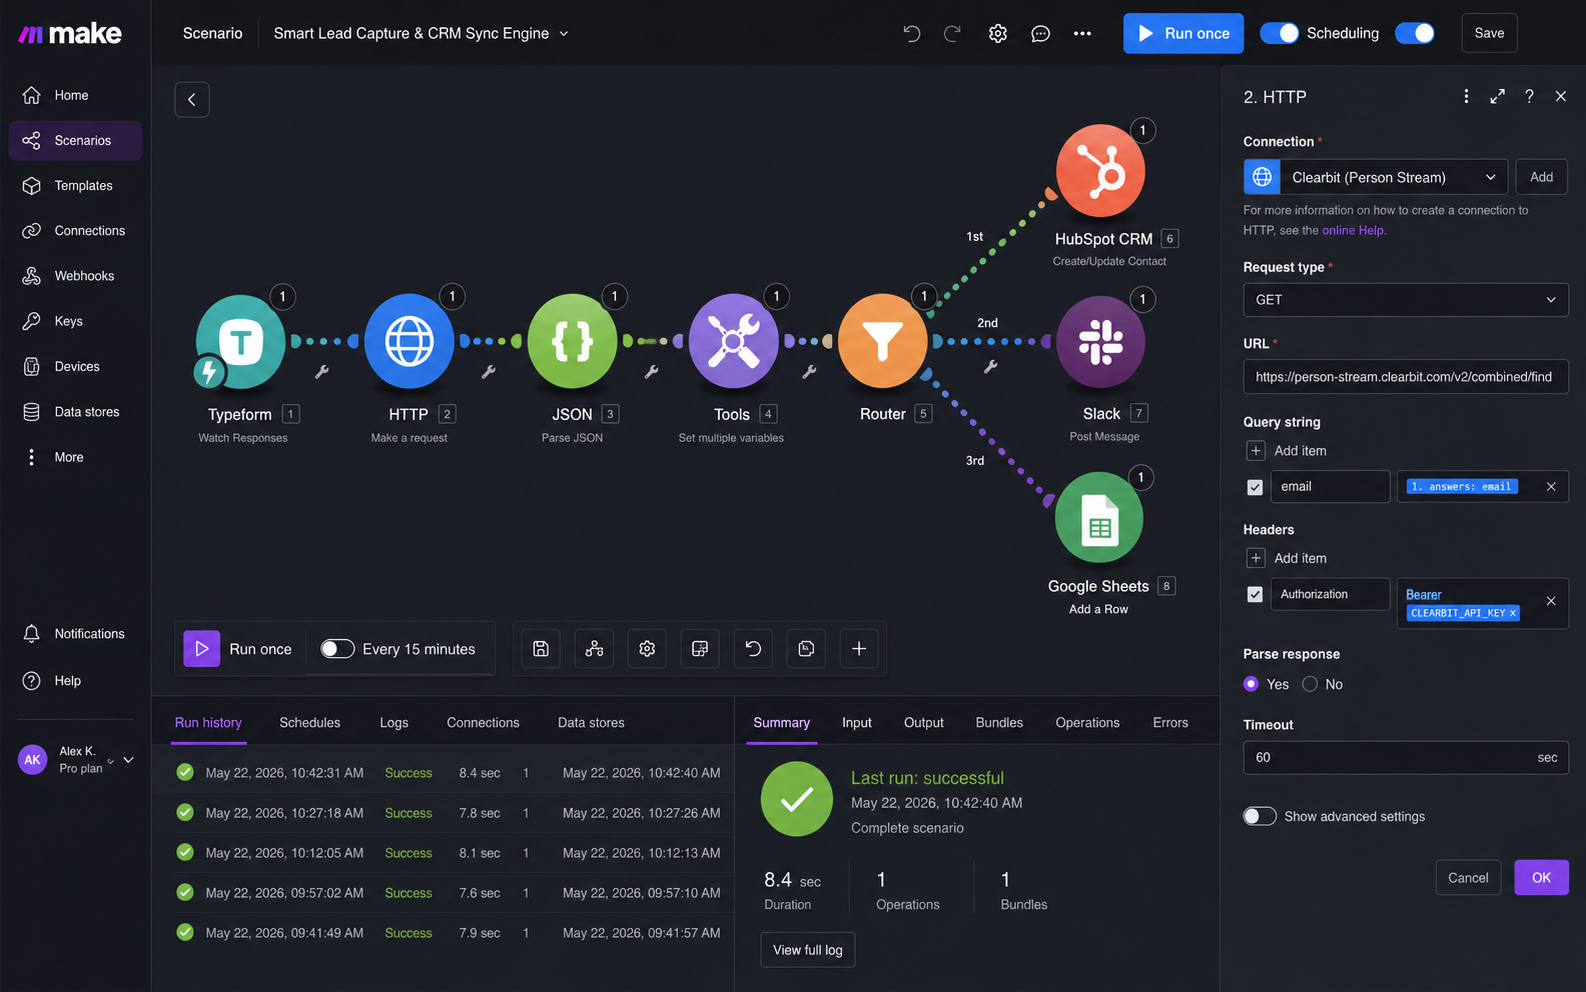Open scenario settings gear in top bar
This screenshot has width=1586, height=992.
point(997,33)
